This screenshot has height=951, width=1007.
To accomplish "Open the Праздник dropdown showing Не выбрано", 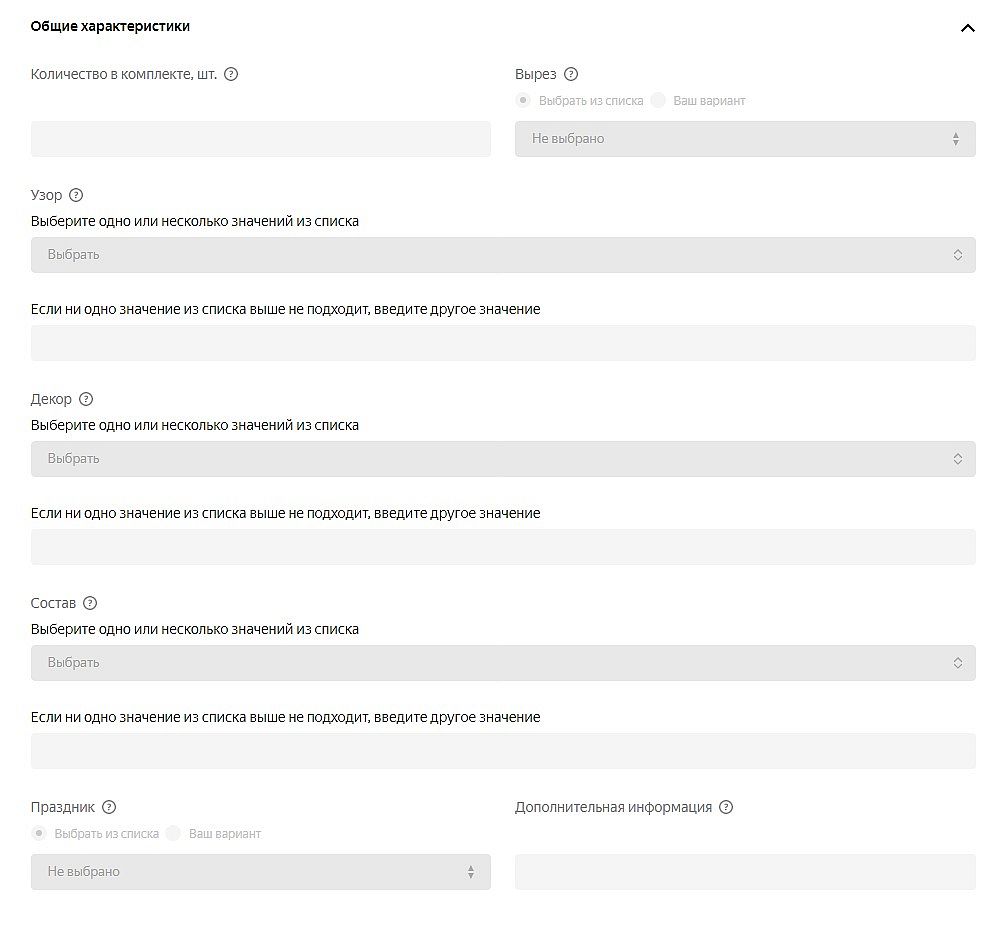I will pyautogui.click(x=261, y=872).
